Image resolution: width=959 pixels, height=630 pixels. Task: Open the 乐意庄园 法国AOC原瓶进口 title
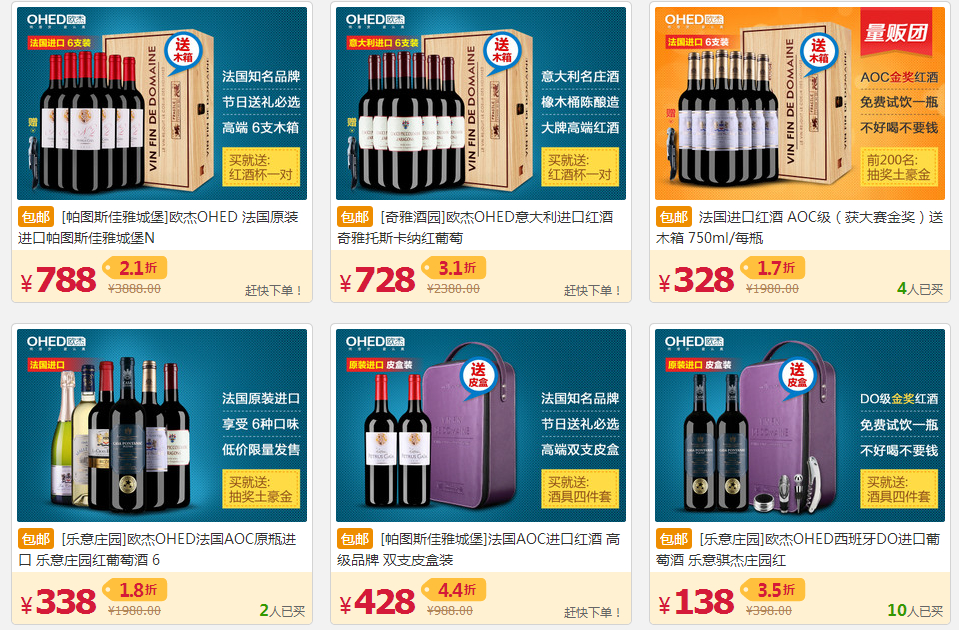(x=157, y=549)
